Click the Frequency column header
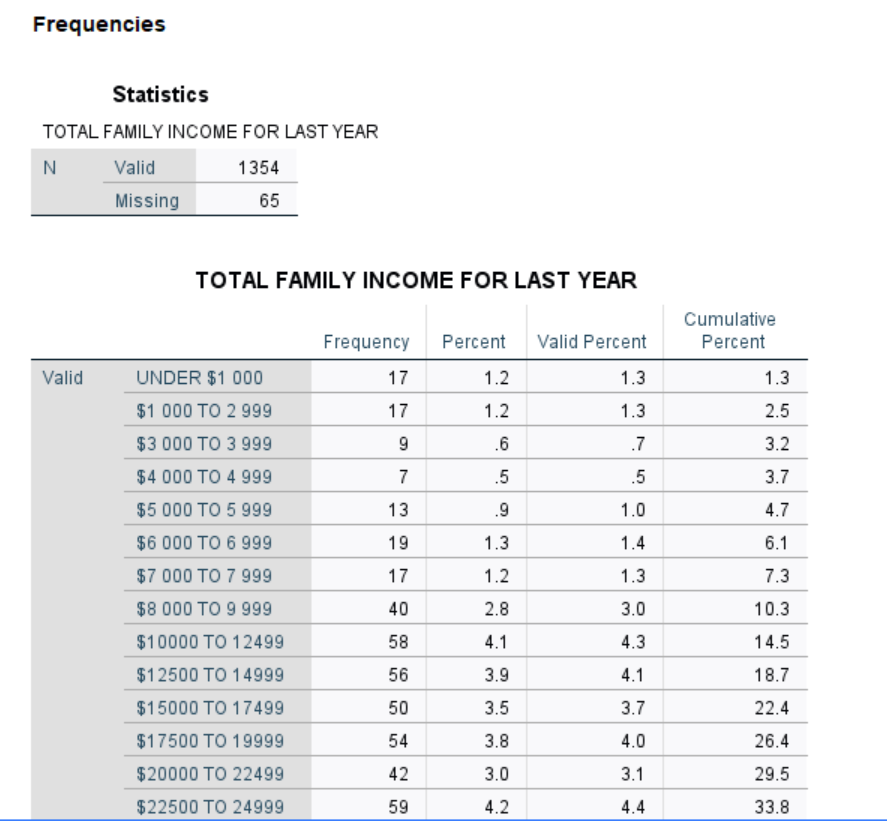This screenshot has width=887, height=821. (367, 342)
